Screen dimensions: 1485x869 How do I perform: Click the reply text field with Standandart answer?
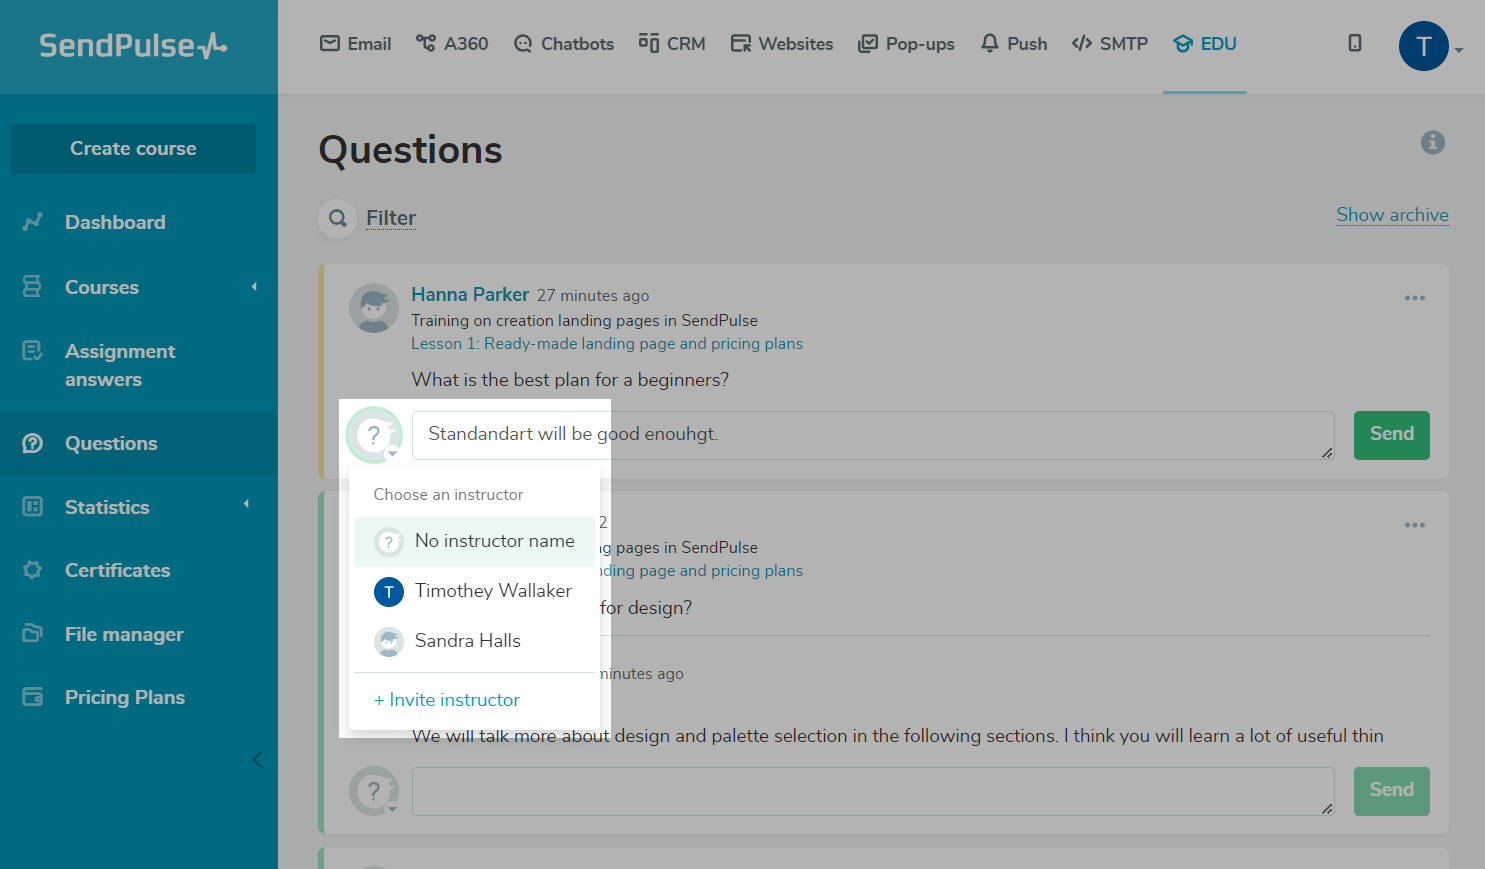872,435
